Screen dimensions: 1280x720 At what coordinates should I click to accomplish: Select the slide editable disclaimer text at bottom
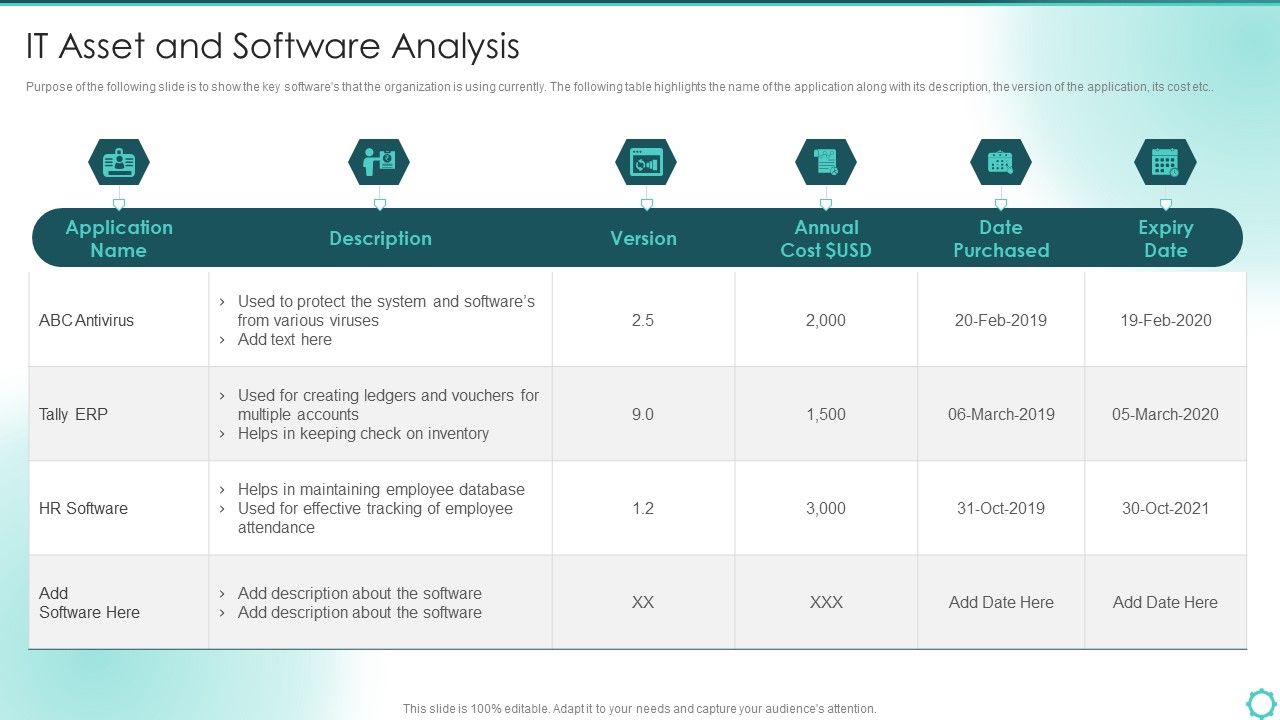639,708
